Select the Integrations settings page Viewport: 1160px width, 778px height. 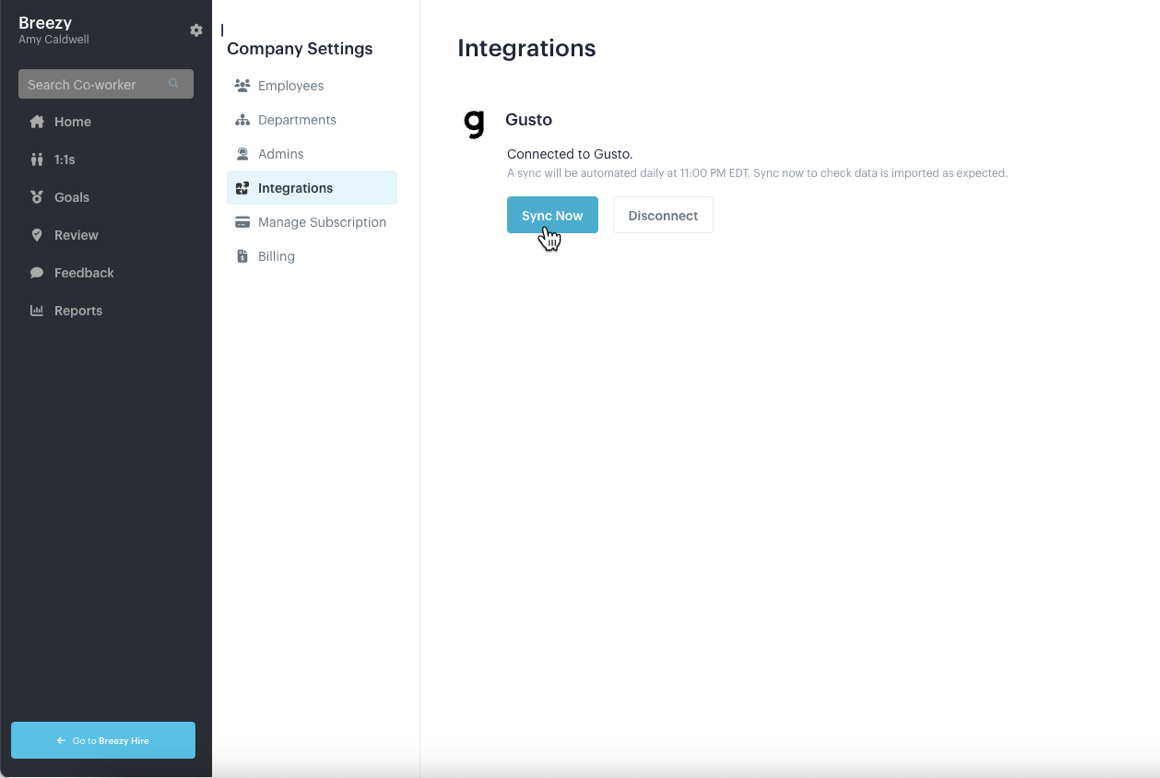click(x=311, y=188)
